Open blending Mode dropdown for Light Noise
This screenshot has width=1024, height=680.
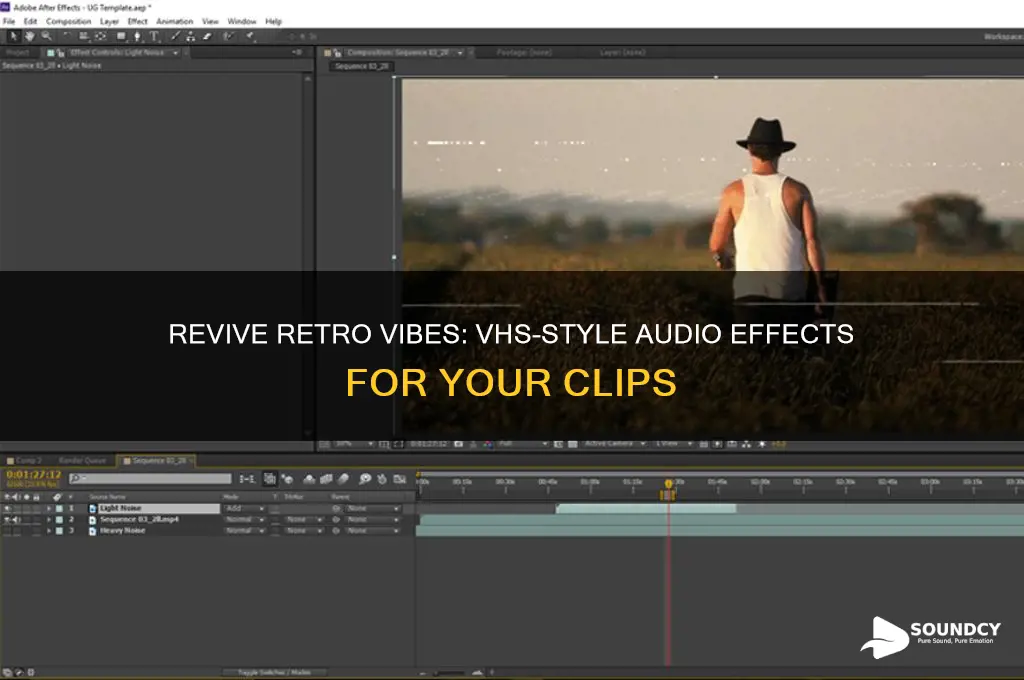point(245,509)
